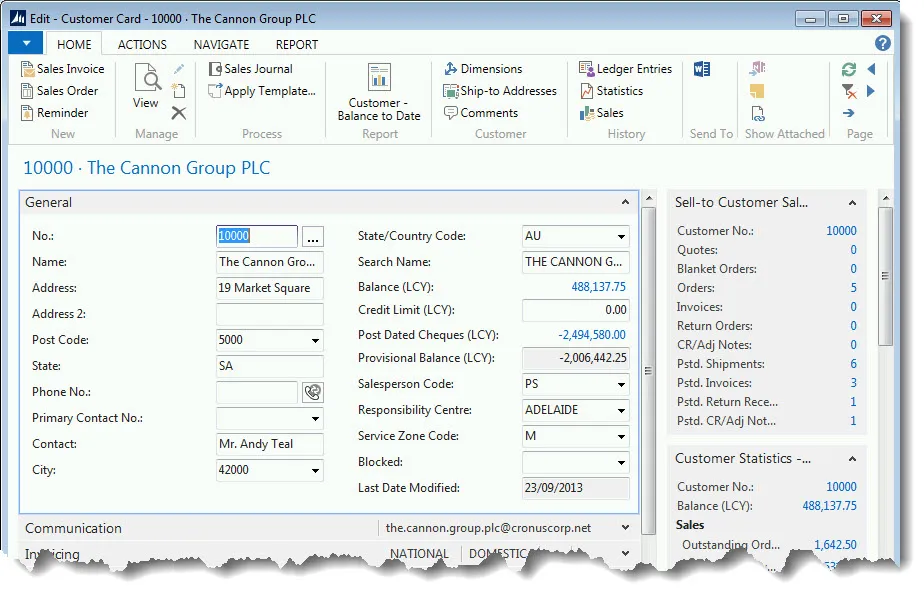924x603 pixels.
Task: Open Dimensions for this customer
Action: [x=483, y=69]
